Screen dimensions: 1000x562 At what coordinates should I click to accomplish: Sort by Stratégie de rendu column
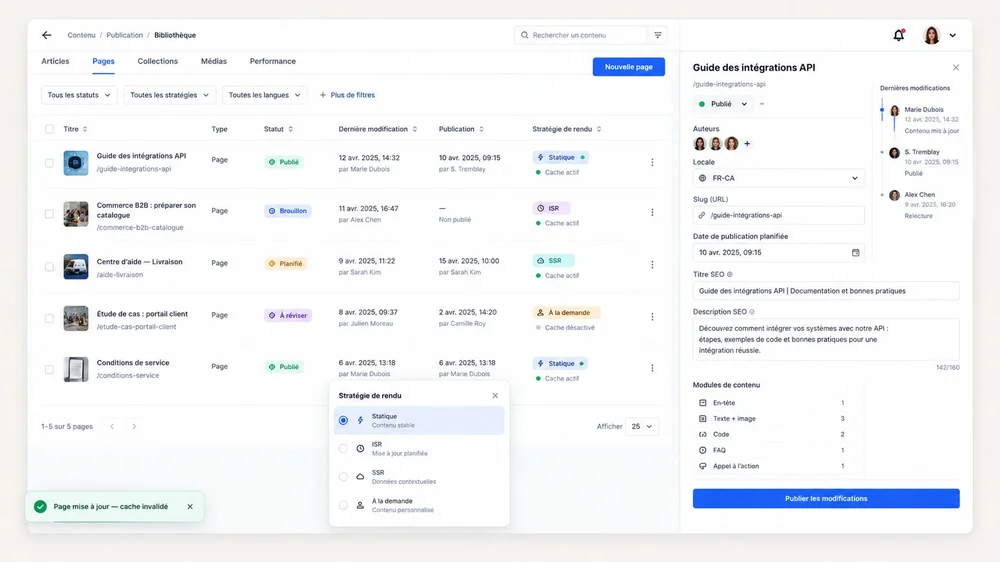click(x=599, y=129)
